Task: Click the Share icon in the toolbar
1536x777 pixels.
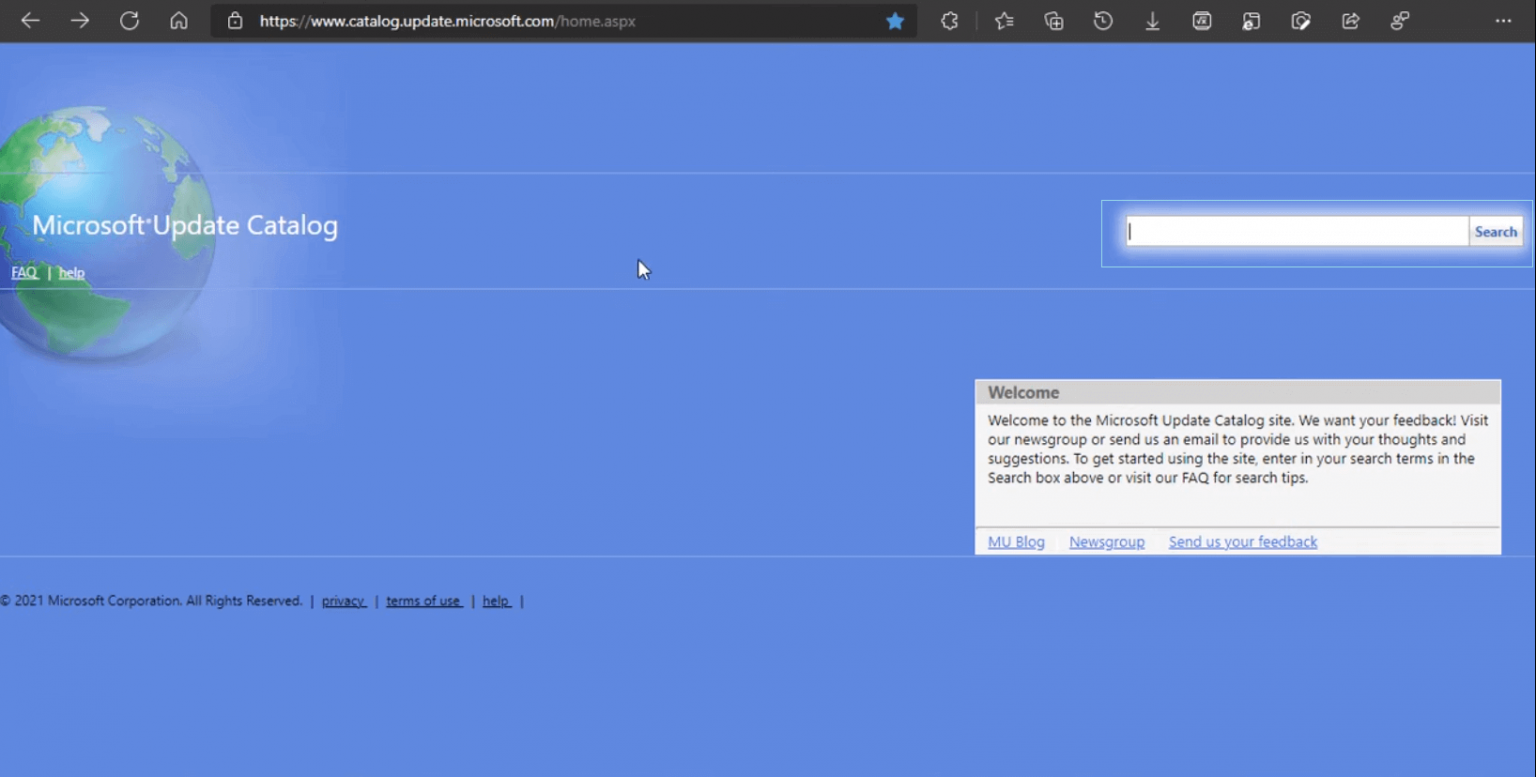Action: click(1350, 21)
